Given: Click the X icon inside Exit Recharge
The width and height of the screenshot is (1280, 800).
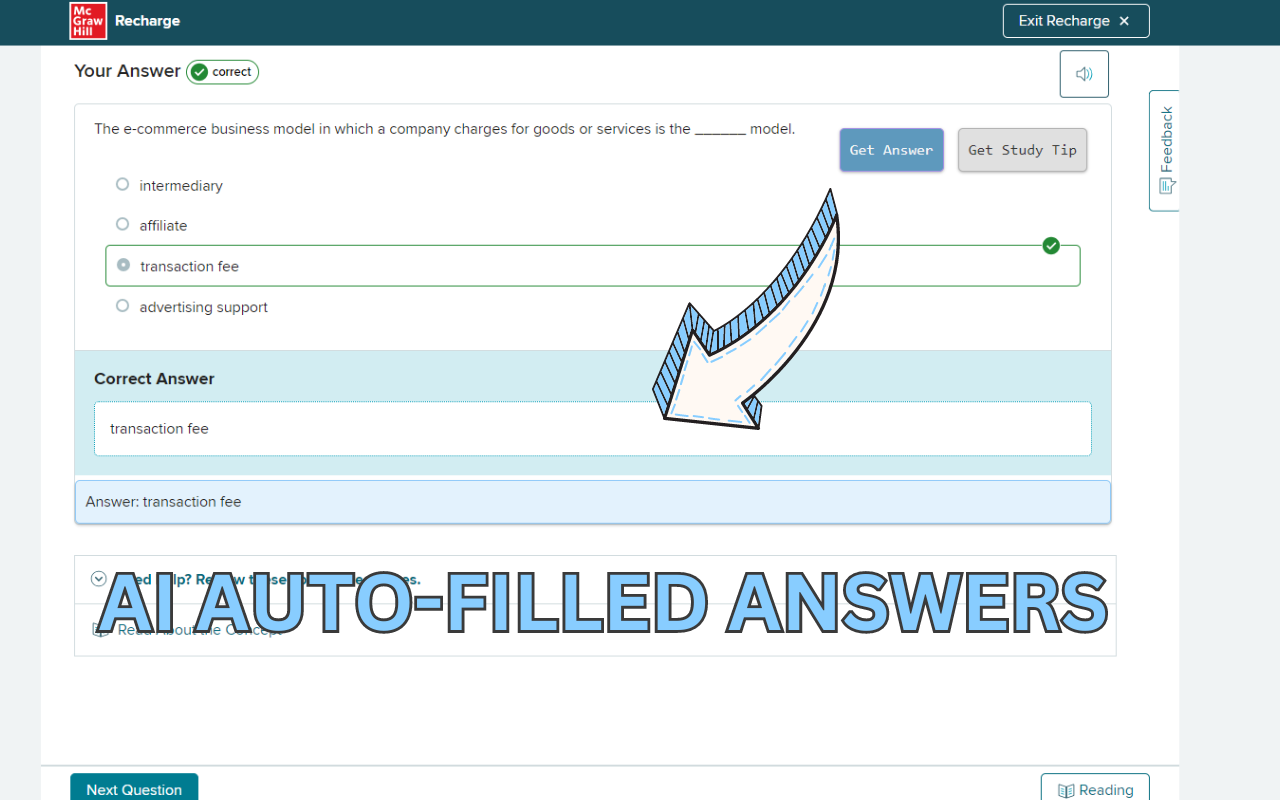Looking at the screenshot, I should tap(1125, 20).
